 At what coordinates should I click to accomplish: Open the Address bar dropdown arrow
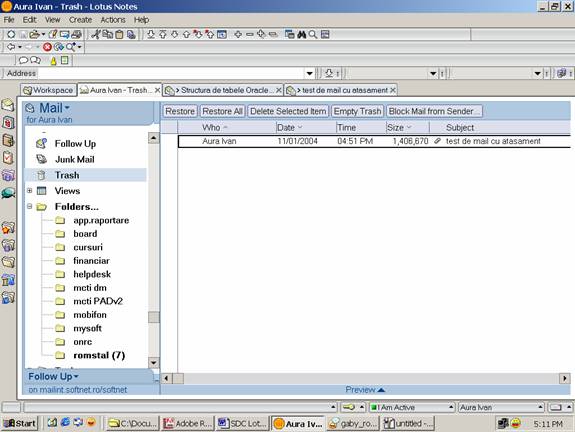(310, 73)
